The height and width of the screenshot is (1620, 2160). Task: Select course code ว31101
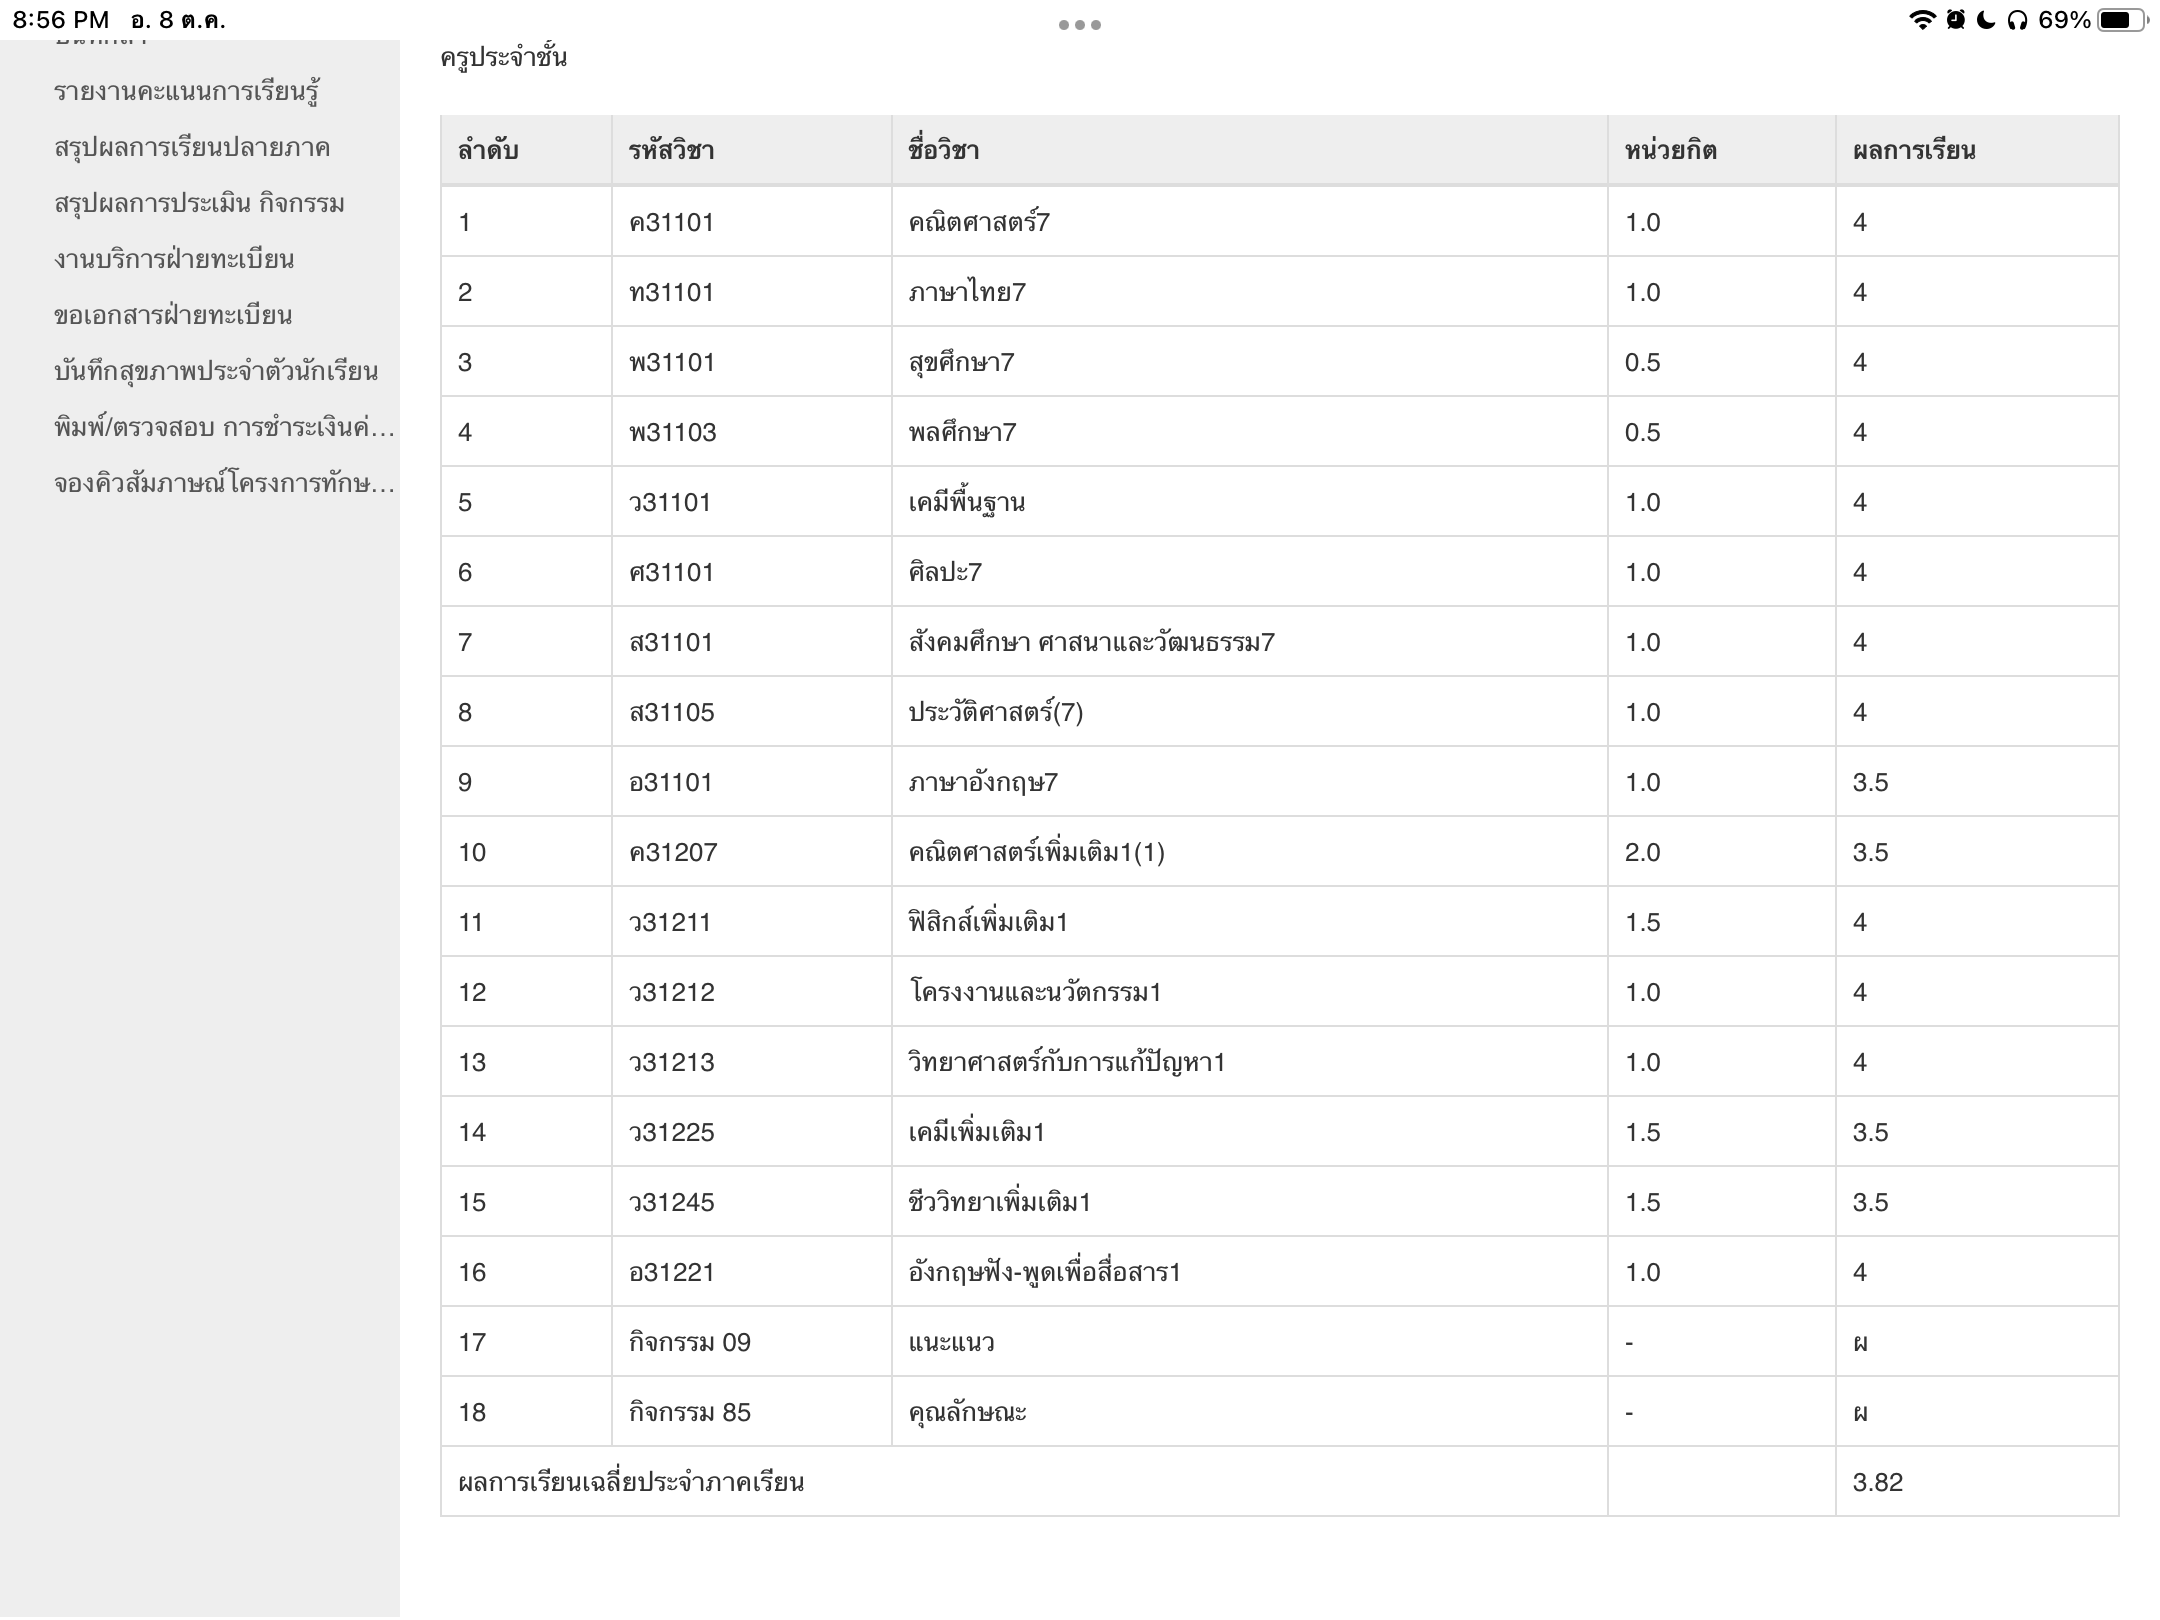click(x=669, y=502)
